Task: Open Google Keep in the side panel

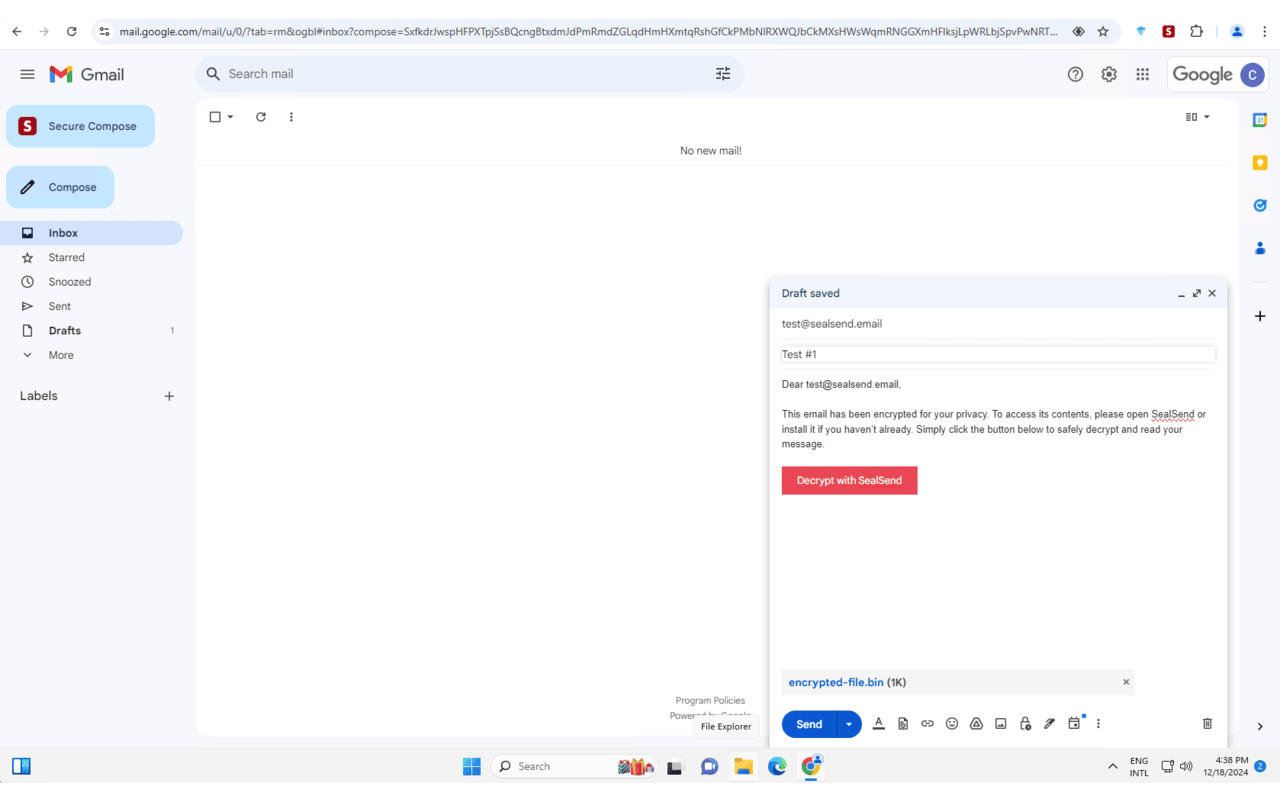Action: (x=1260, y=162)
